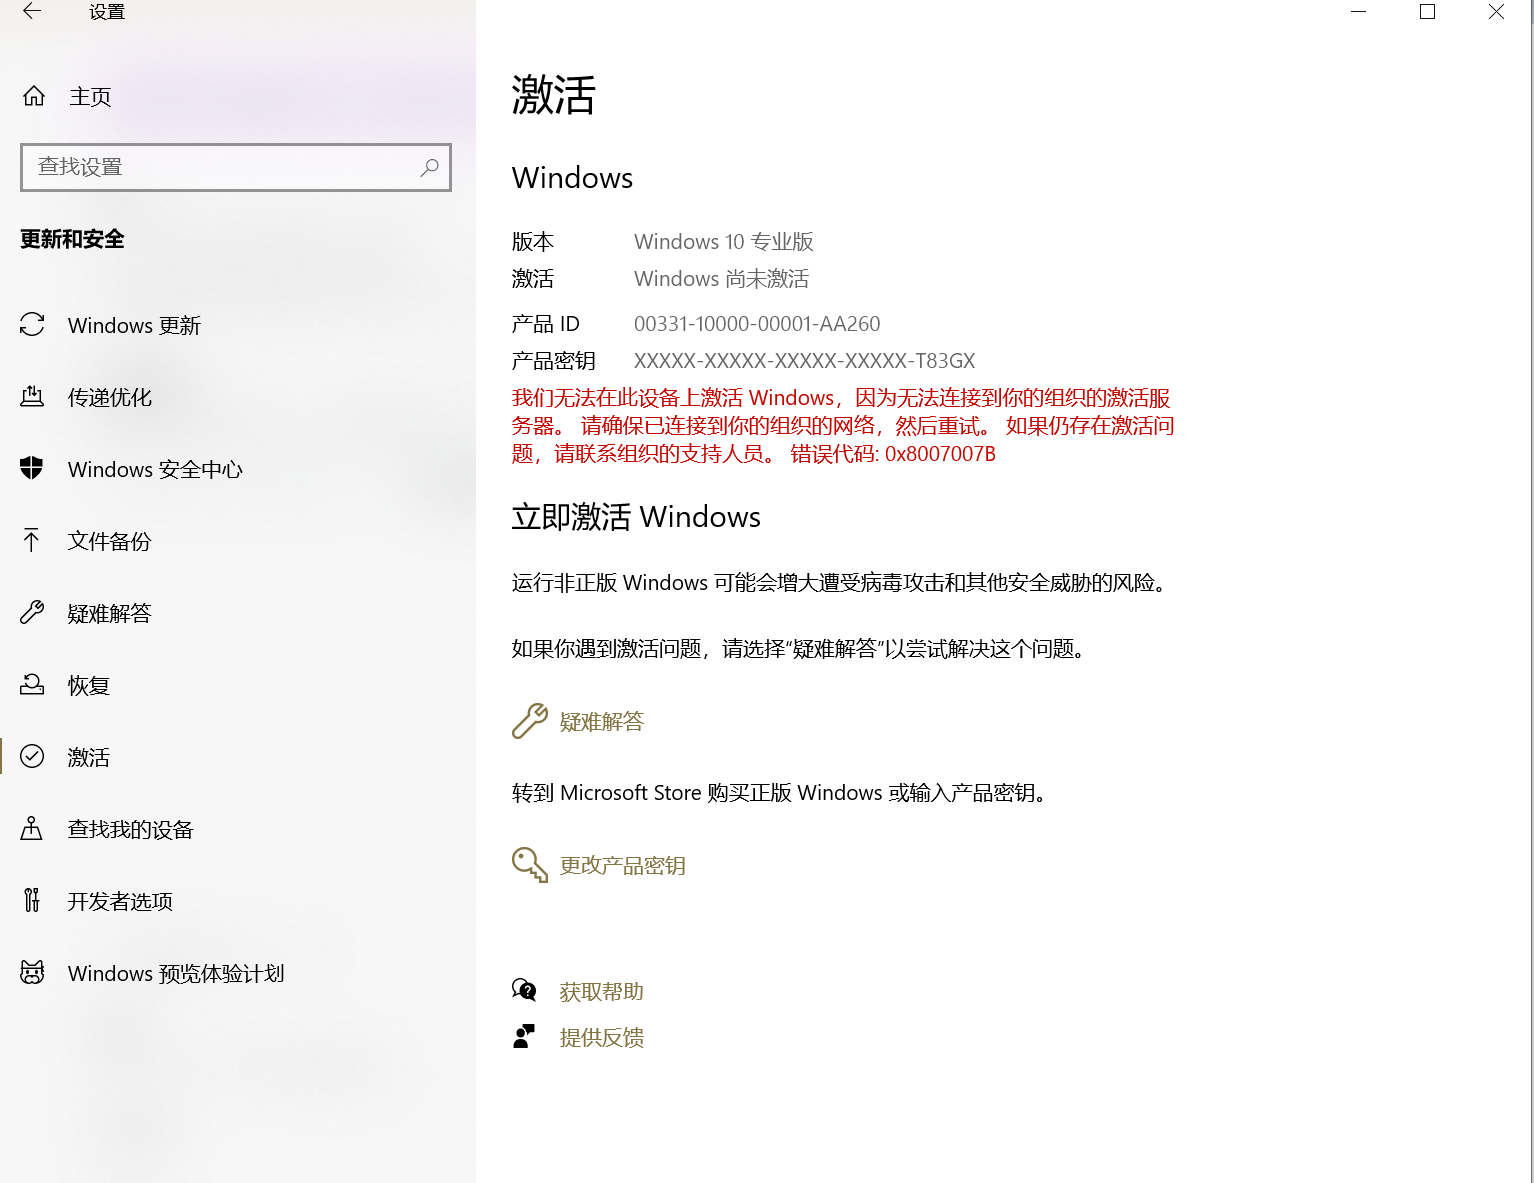This screenshot has height=1183, width=1534.
Task: Click the 立即激活 Windows heading
Action: tap(636, 517)
